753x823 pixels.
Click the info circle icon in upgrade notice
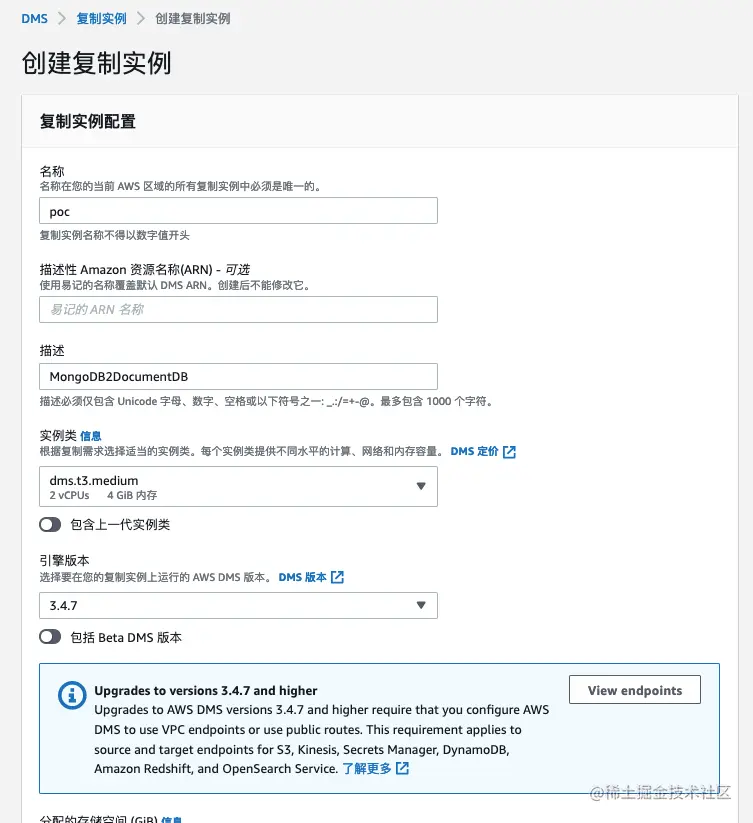coord(72,694)
